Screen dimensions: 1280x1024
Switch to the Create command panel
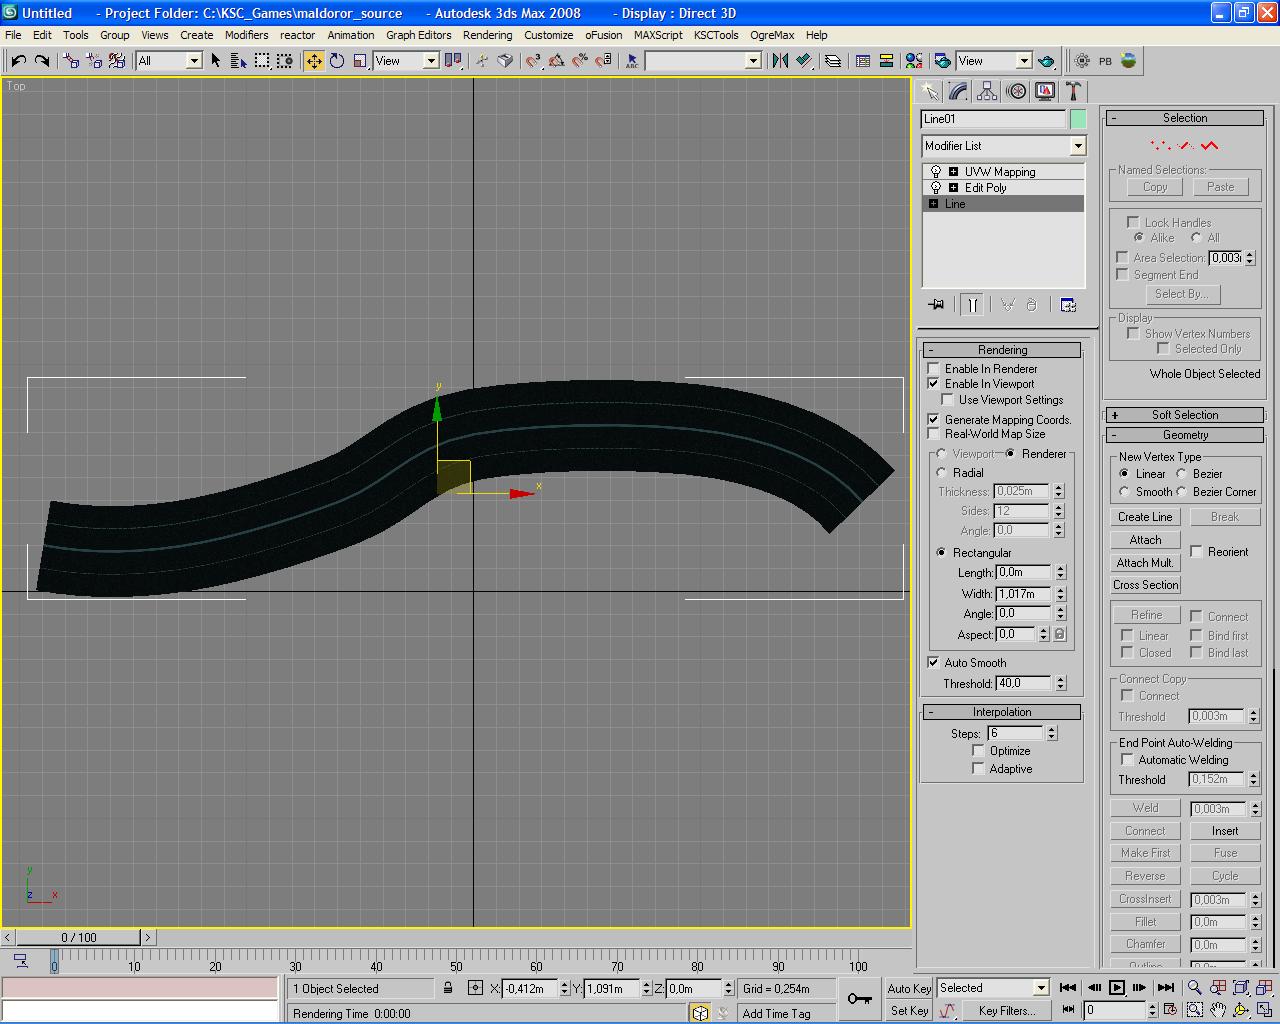[x=930, y=91]
